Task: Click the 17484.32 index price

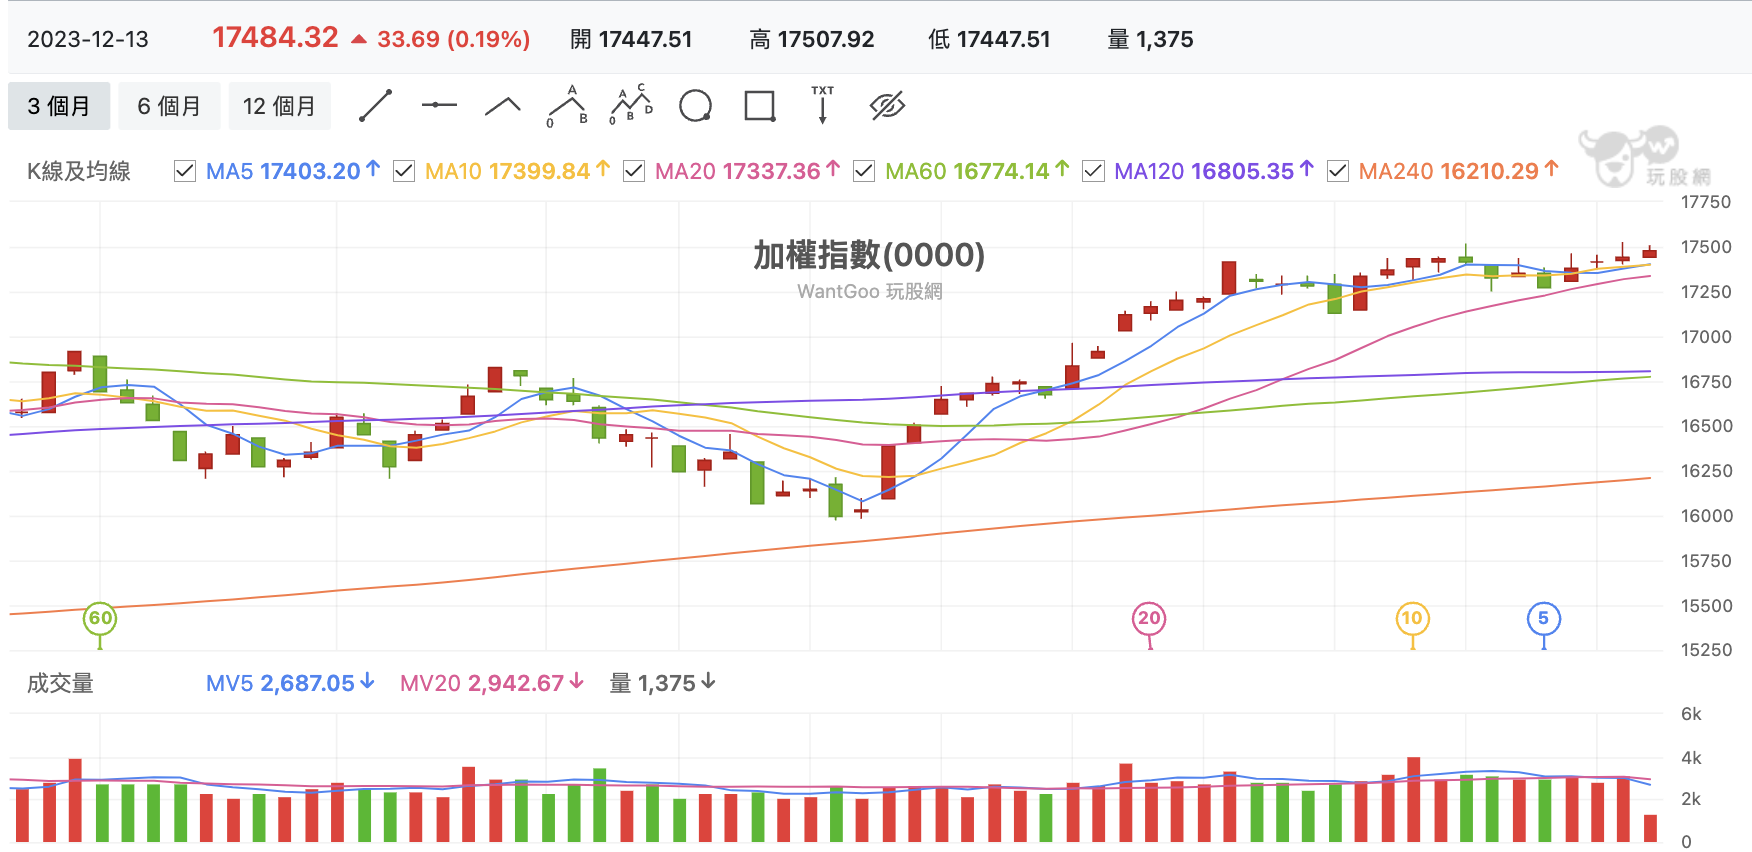Action: 275,37
